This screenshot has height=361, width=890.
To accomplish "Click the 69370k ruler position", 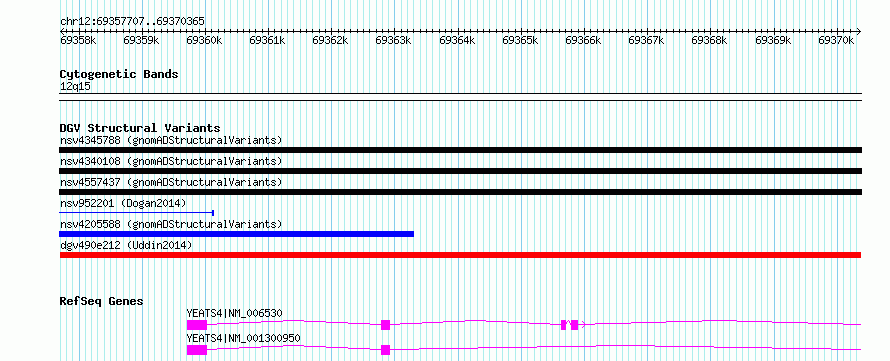I will (x=836, y=40).
